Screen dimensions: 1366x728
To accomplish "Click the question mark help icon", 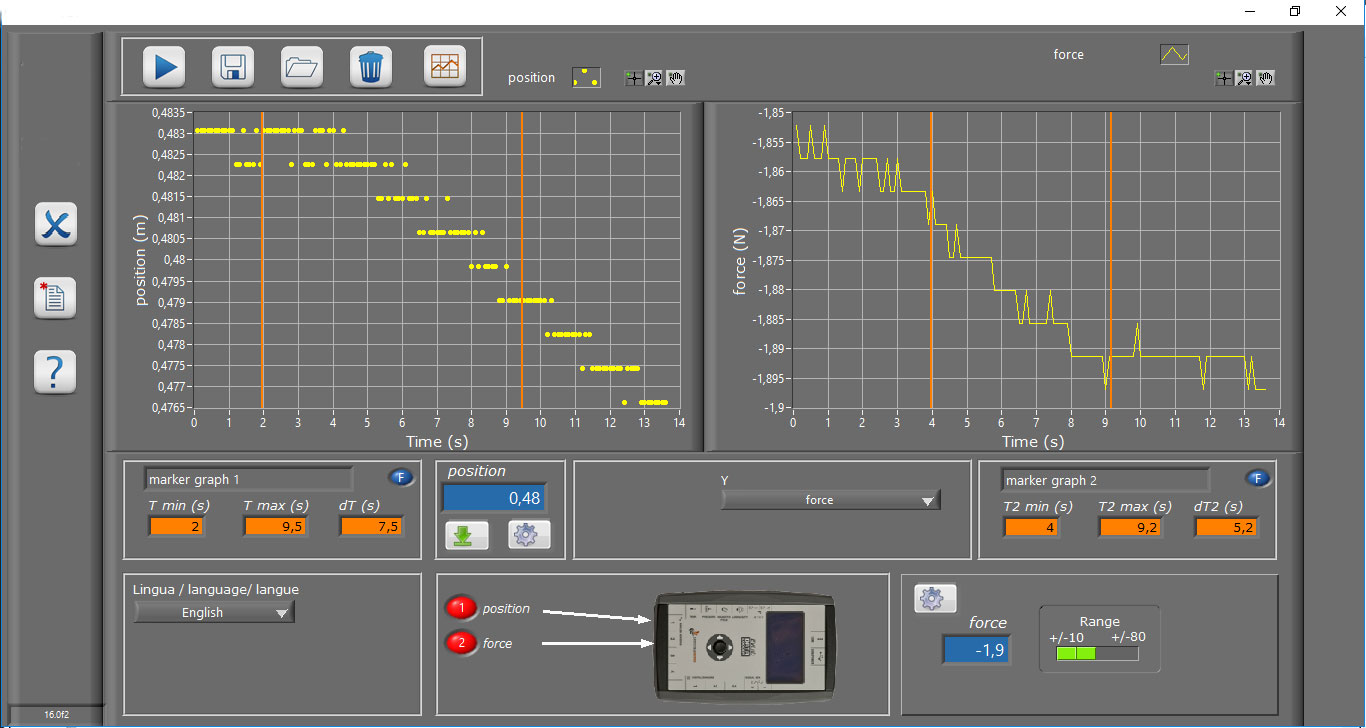I will tap(55, 372).
